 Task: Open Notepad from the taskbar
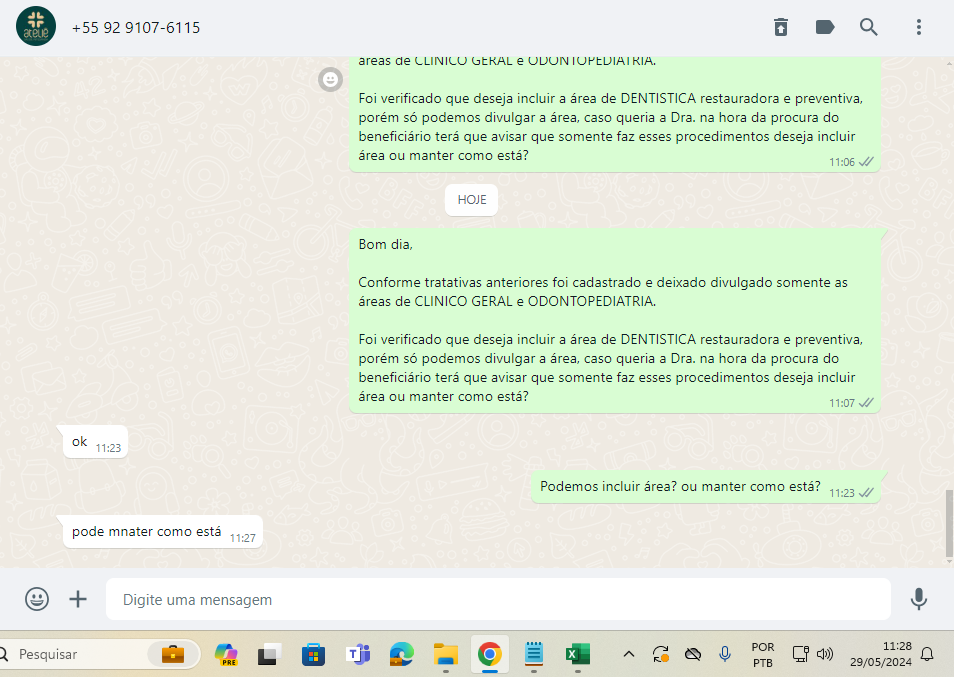click(534, 654)
